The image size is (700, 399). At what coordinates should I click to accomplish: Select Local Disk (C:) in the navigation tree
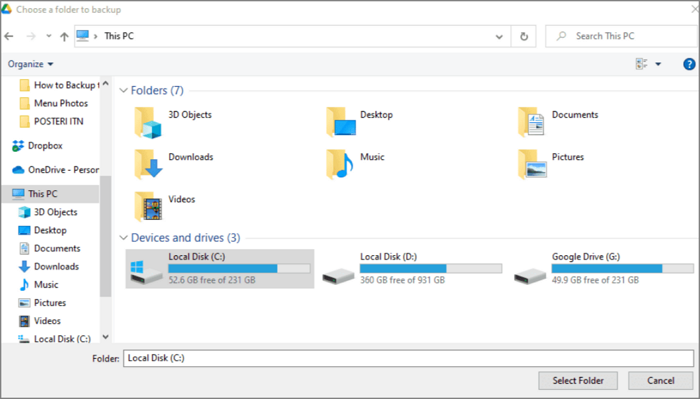click(x=54, y=339)
